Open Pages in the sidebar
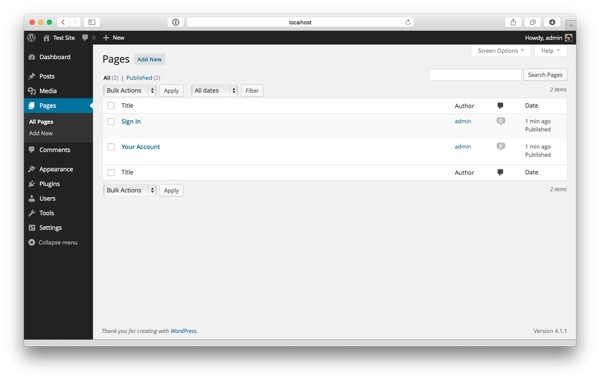600x381 pixels. pos(58,105)
